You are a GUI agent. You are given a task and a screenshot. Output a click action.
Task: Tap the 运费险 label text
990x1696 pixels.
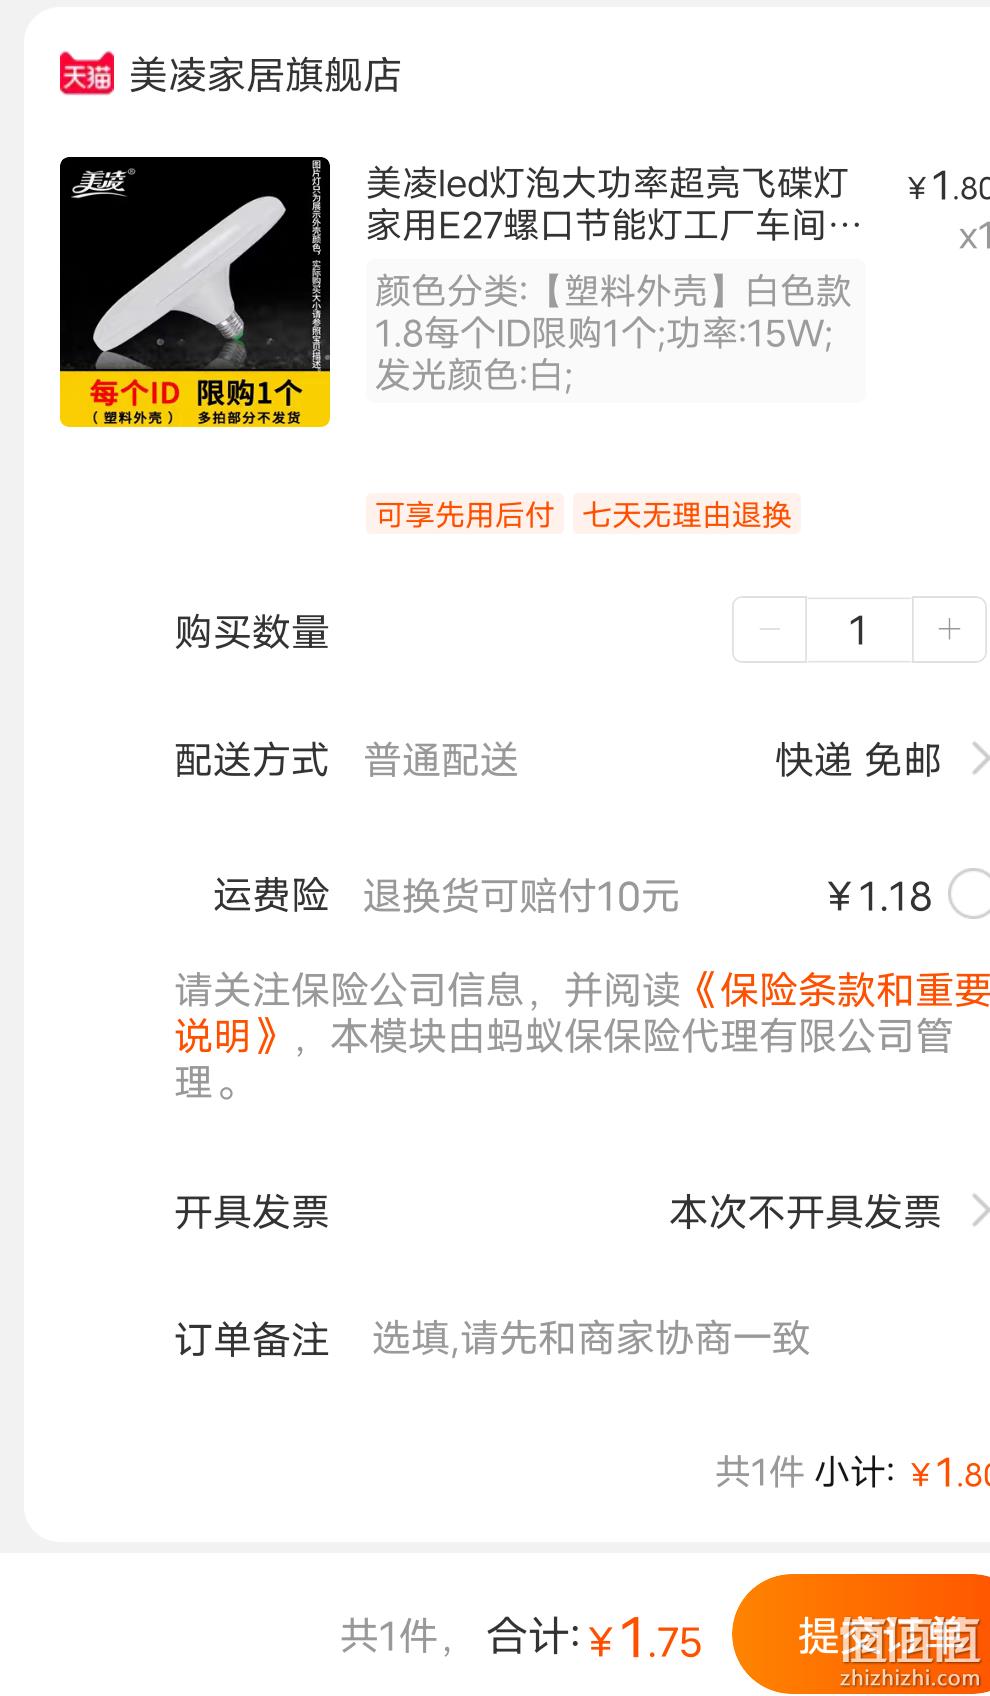pyautogui.click(x=271, y=894)
